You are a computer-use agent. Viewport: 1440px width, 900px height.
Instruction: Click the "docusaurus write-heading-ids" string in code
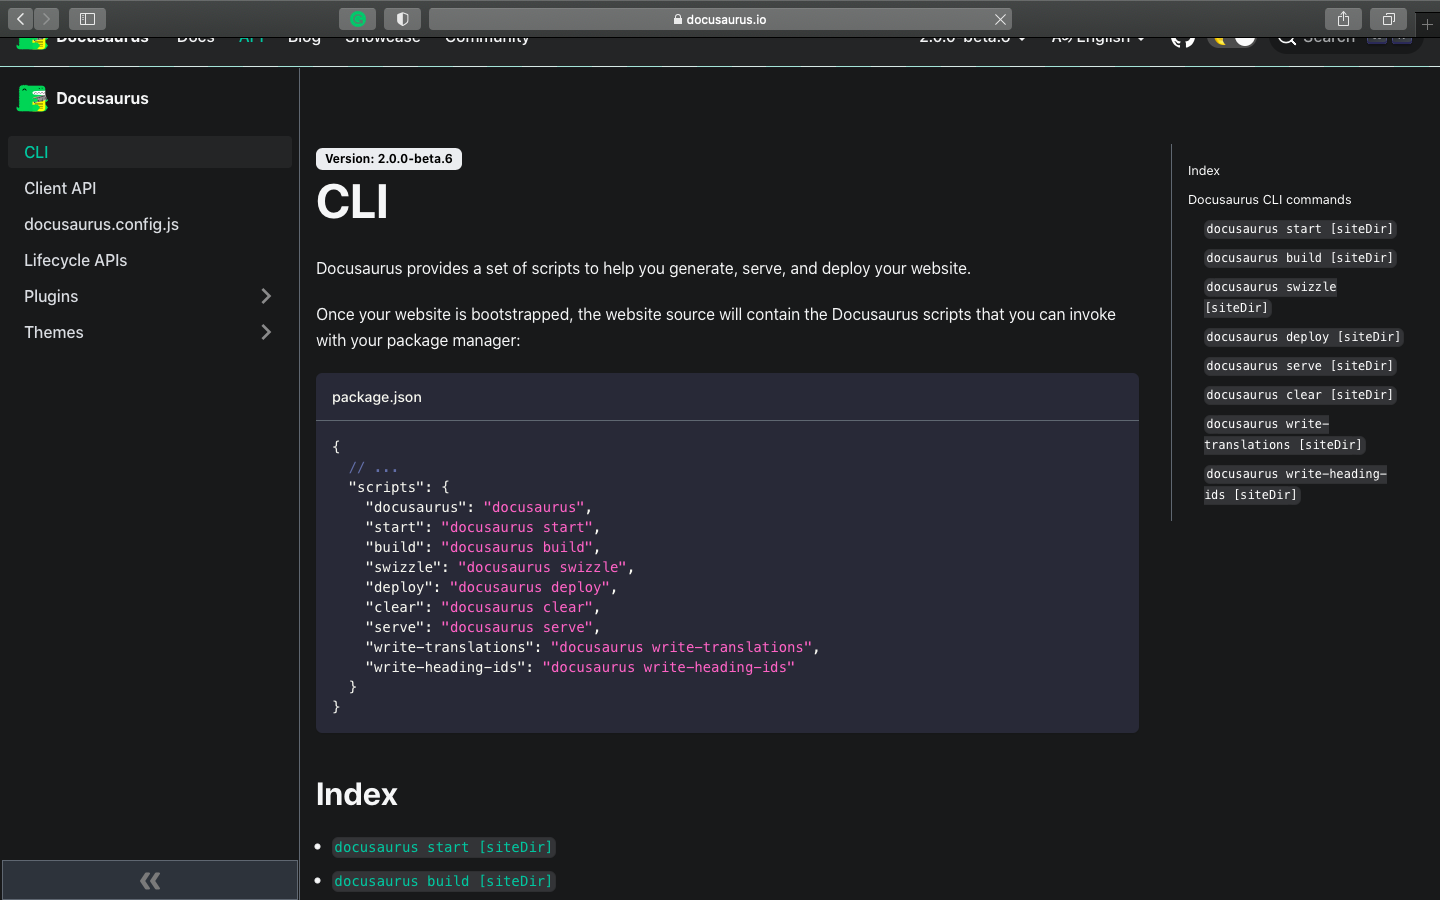tap(668, 667)
